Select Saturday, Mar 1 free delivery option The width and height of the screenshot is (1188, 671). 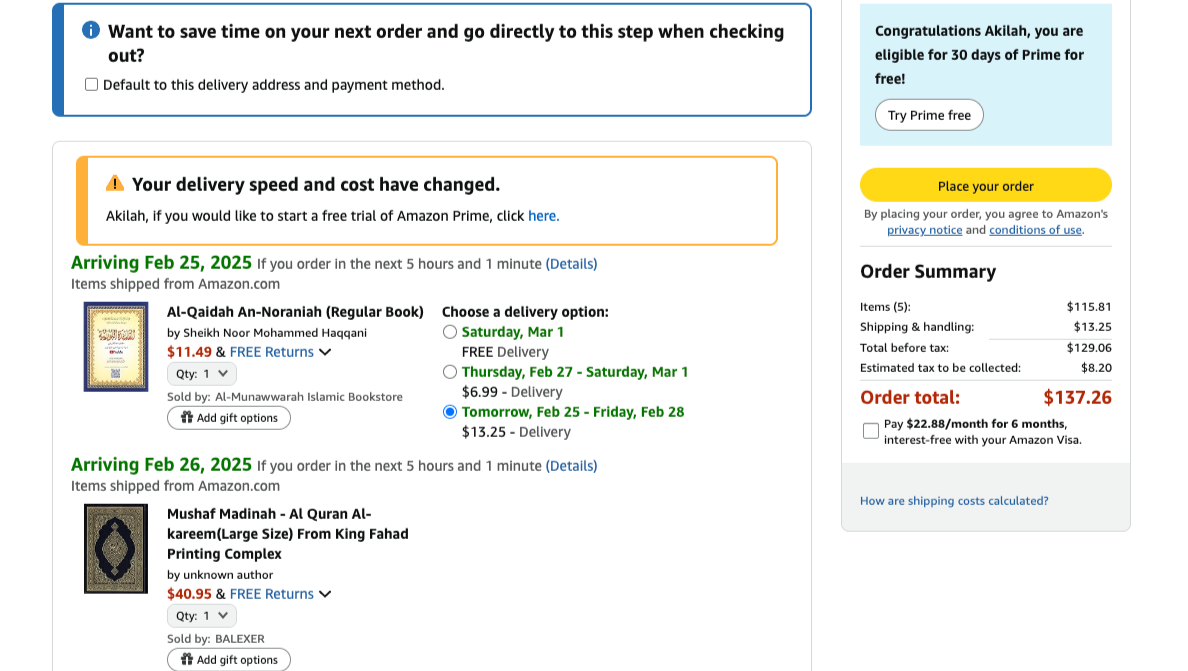[x=450, y=332]
